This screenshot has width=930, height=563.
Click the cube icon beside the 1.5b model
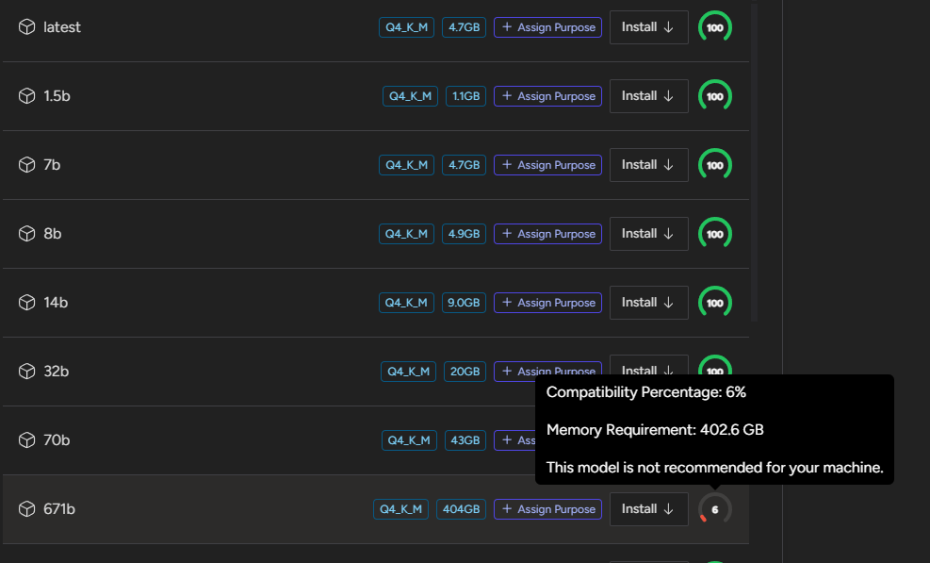27,96
